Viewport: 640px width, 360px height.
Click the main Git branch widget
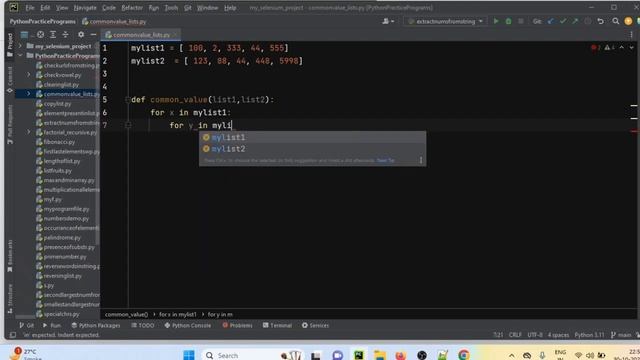(x=621, y=335)
